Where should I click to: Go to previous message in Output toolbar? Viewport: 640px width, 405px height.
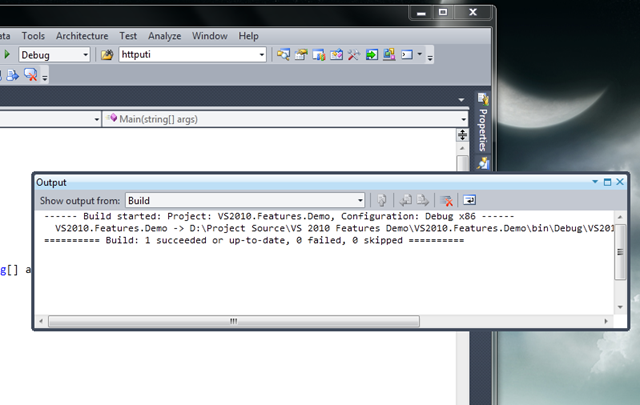click(405, 200)
